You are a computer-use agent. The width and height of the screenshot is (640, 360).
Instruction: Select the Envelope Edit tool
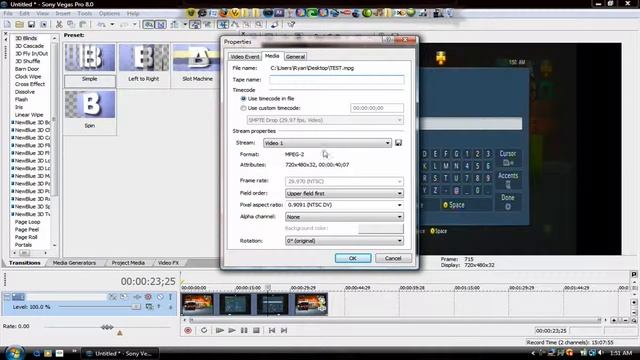pos(234,24)
